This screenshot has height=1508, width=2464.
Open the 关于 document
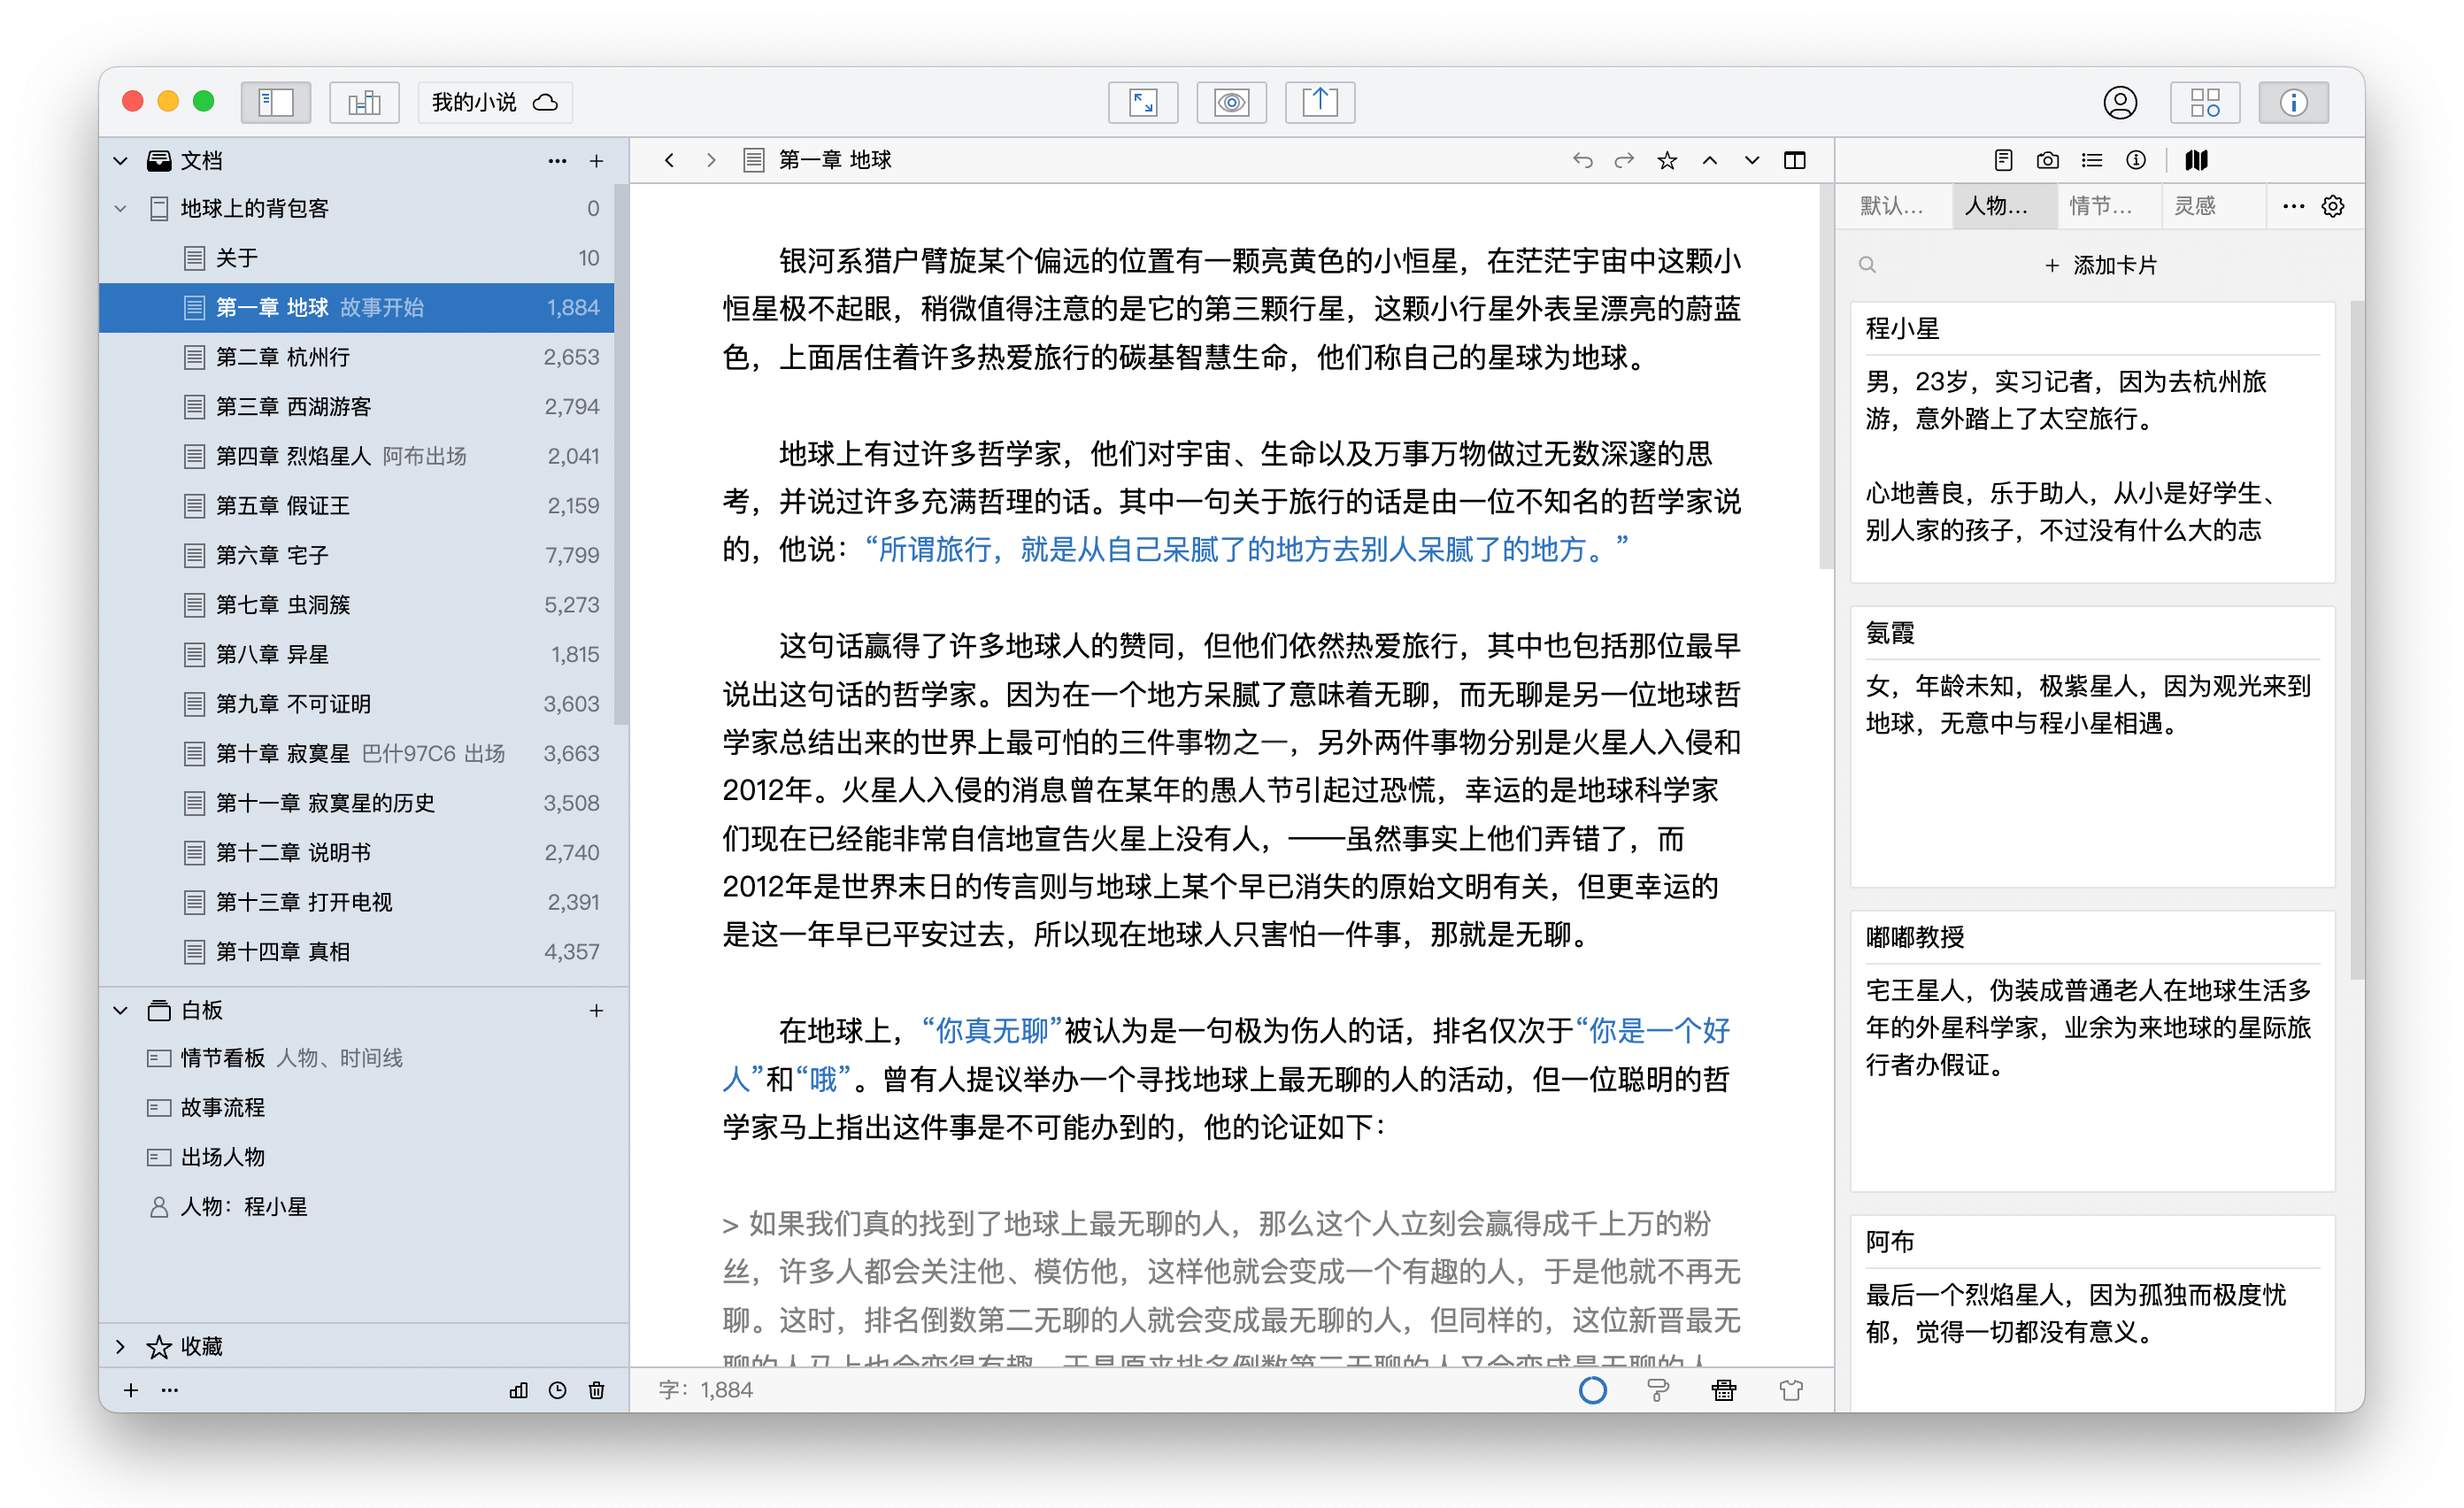[x=356, y=258]
